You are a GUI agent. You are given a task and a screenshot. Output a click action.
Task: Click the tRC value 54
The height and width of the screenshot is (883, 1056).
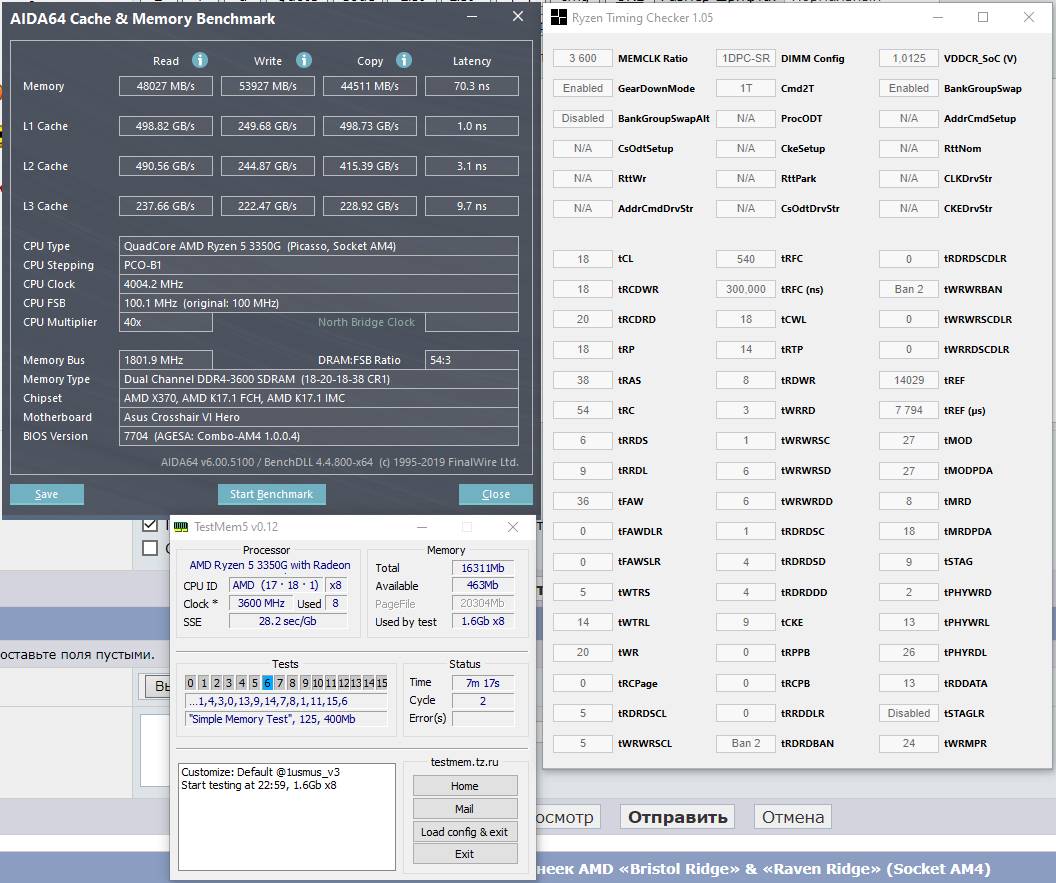tap(583, 410)
